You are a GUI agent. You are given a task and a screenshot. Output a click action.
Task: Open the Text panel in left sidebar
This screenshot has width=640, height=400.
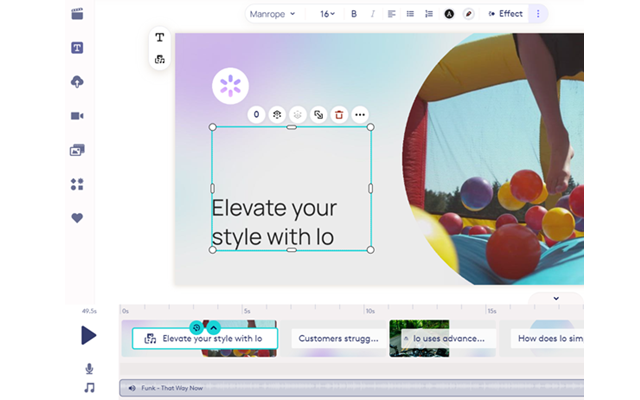pyautogui.click(x=77, y=48)
